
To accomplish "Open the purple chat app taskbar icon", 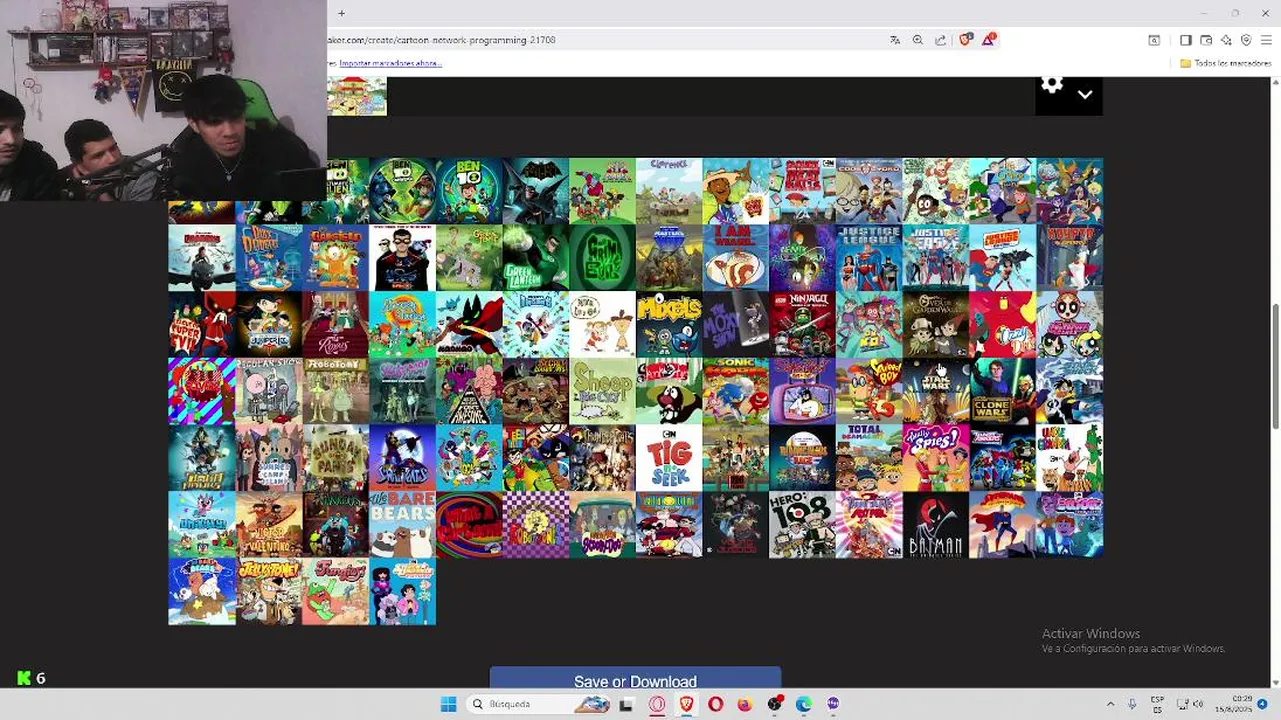I will [x=833, y=704].
